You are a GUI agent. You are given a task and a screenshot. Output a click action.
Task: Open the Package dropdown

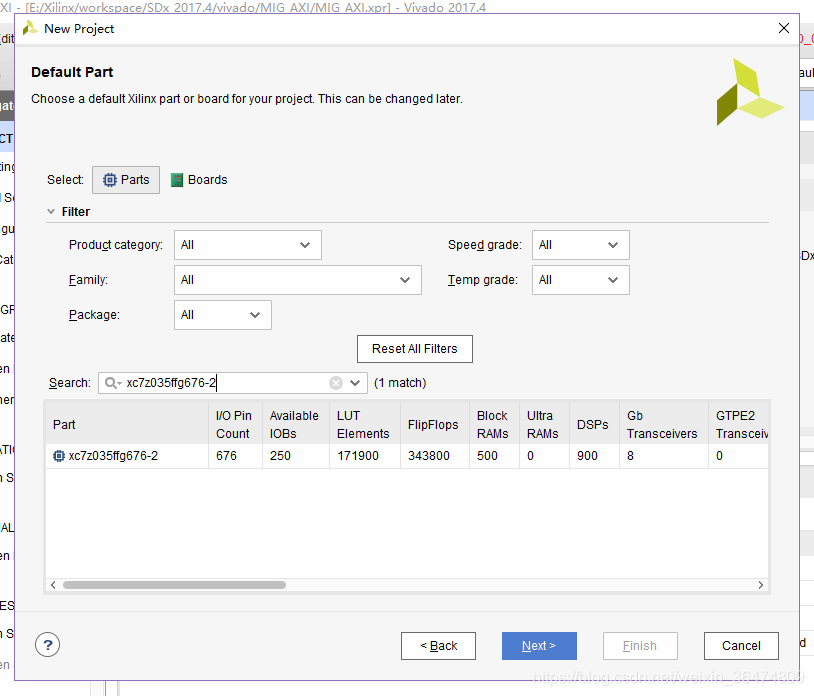222,315
